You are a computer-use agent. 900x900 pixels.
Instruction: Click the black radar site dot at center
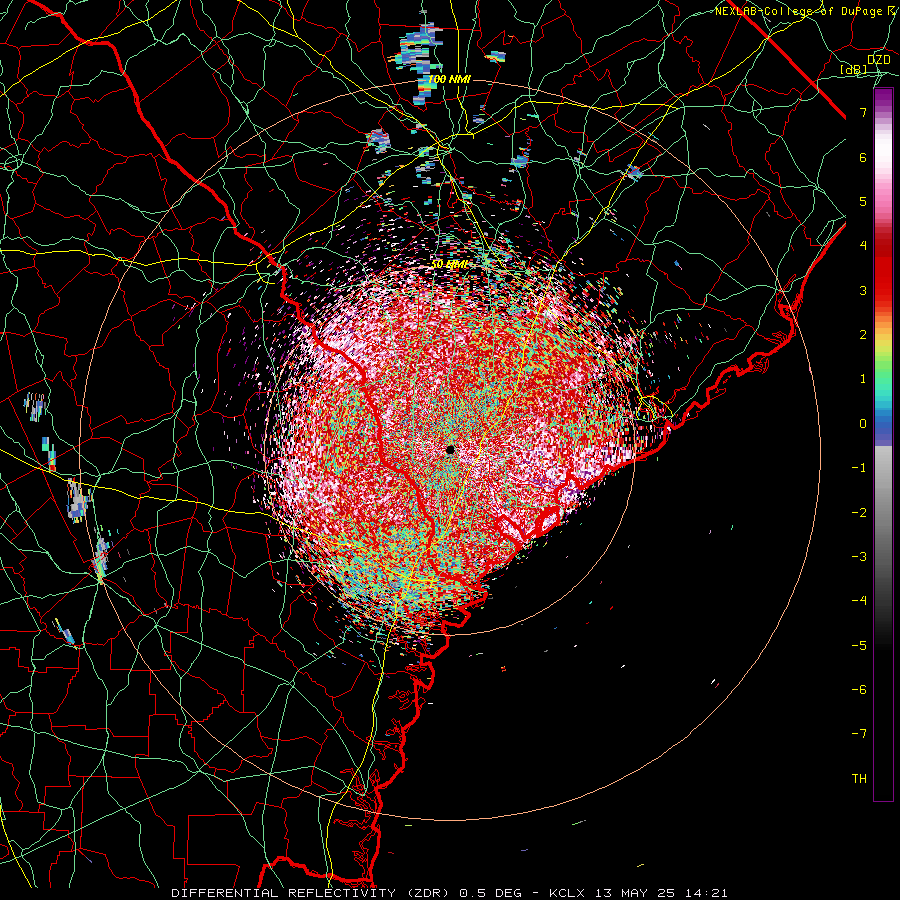coord(451,450)
